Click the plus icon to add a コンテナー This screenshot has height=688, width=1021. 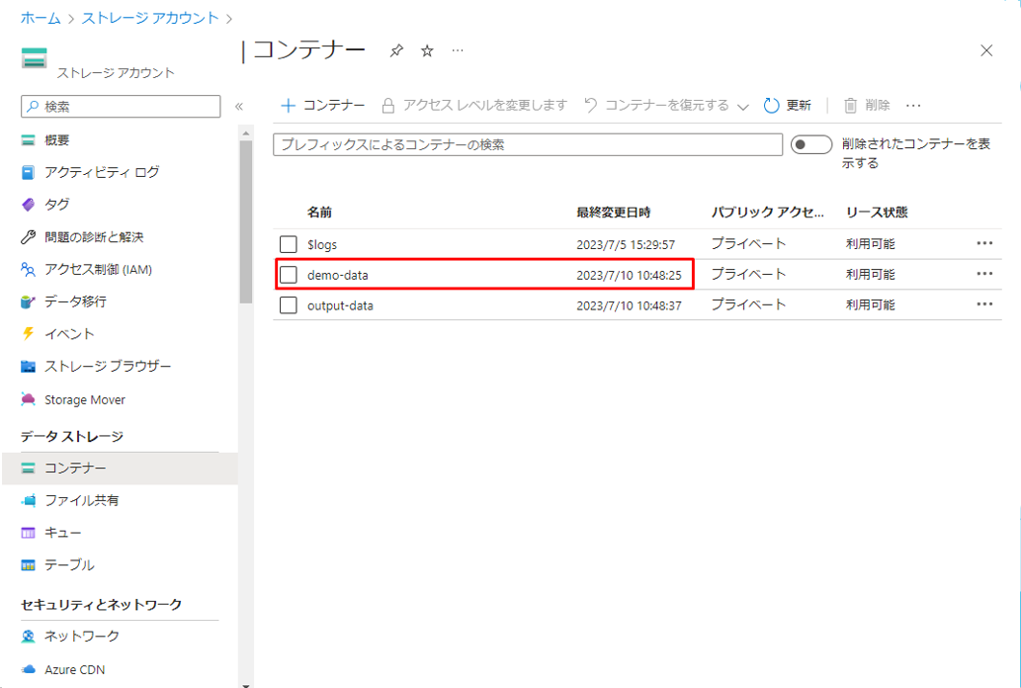pos(288,105)
